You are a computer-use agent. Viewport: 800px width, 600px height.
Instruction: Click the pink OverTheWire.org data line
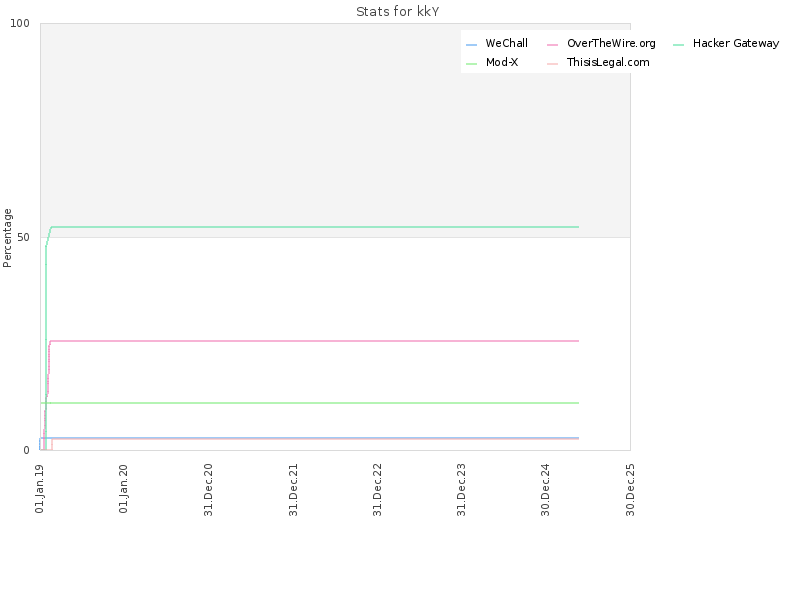(315, 341)
